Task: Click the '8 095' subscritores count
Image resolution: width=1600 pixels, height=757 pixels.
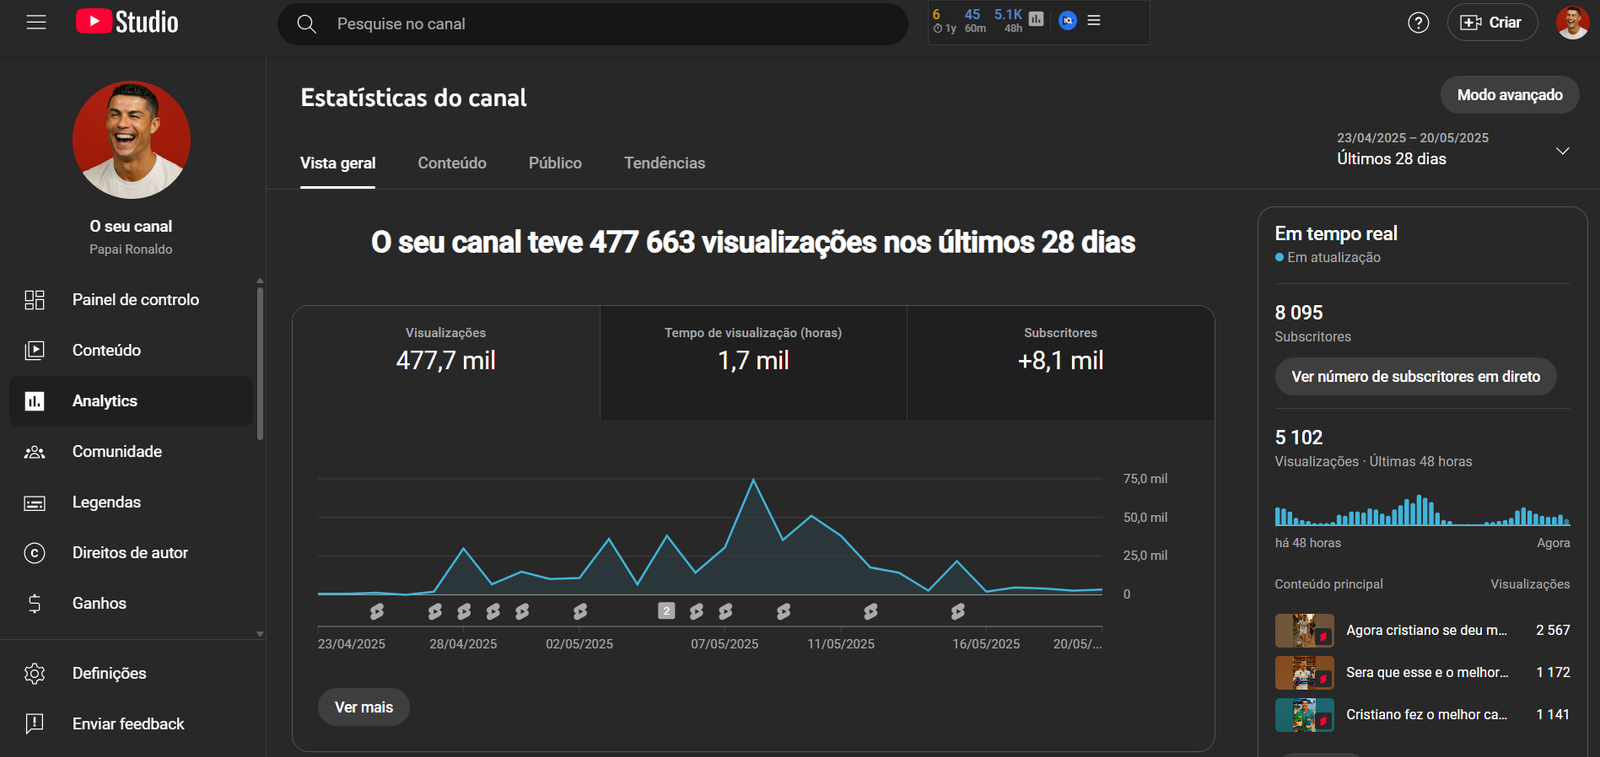Action: point(1299,312)
